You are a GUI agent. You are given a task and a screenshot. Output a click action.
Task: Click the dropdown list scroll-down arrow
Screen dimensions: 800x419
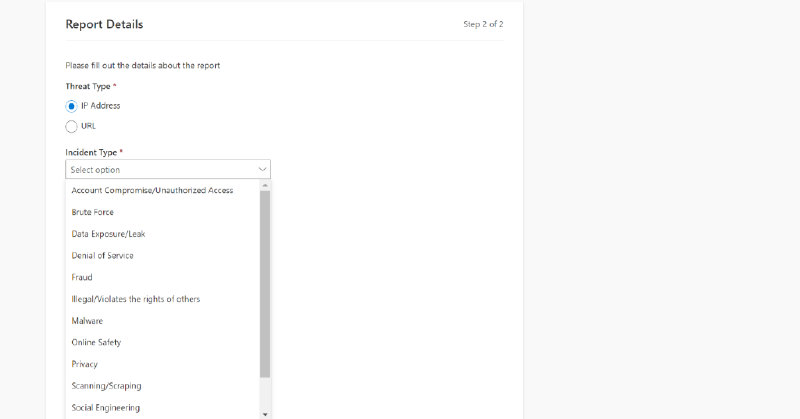point(265,413)
